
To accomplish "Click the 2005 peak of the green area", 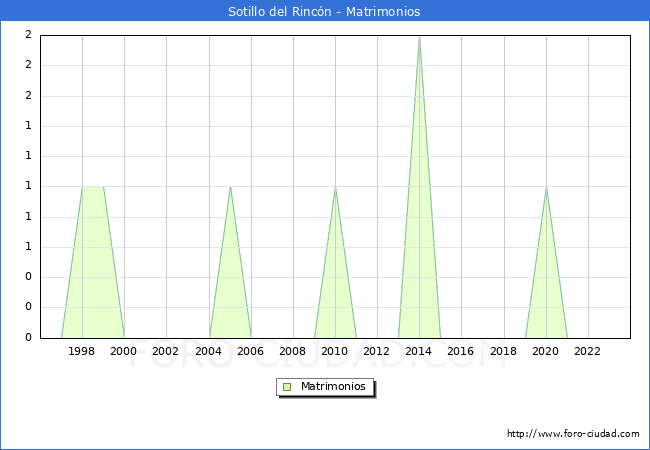I will pyautogui.click(x=230, y=188).
